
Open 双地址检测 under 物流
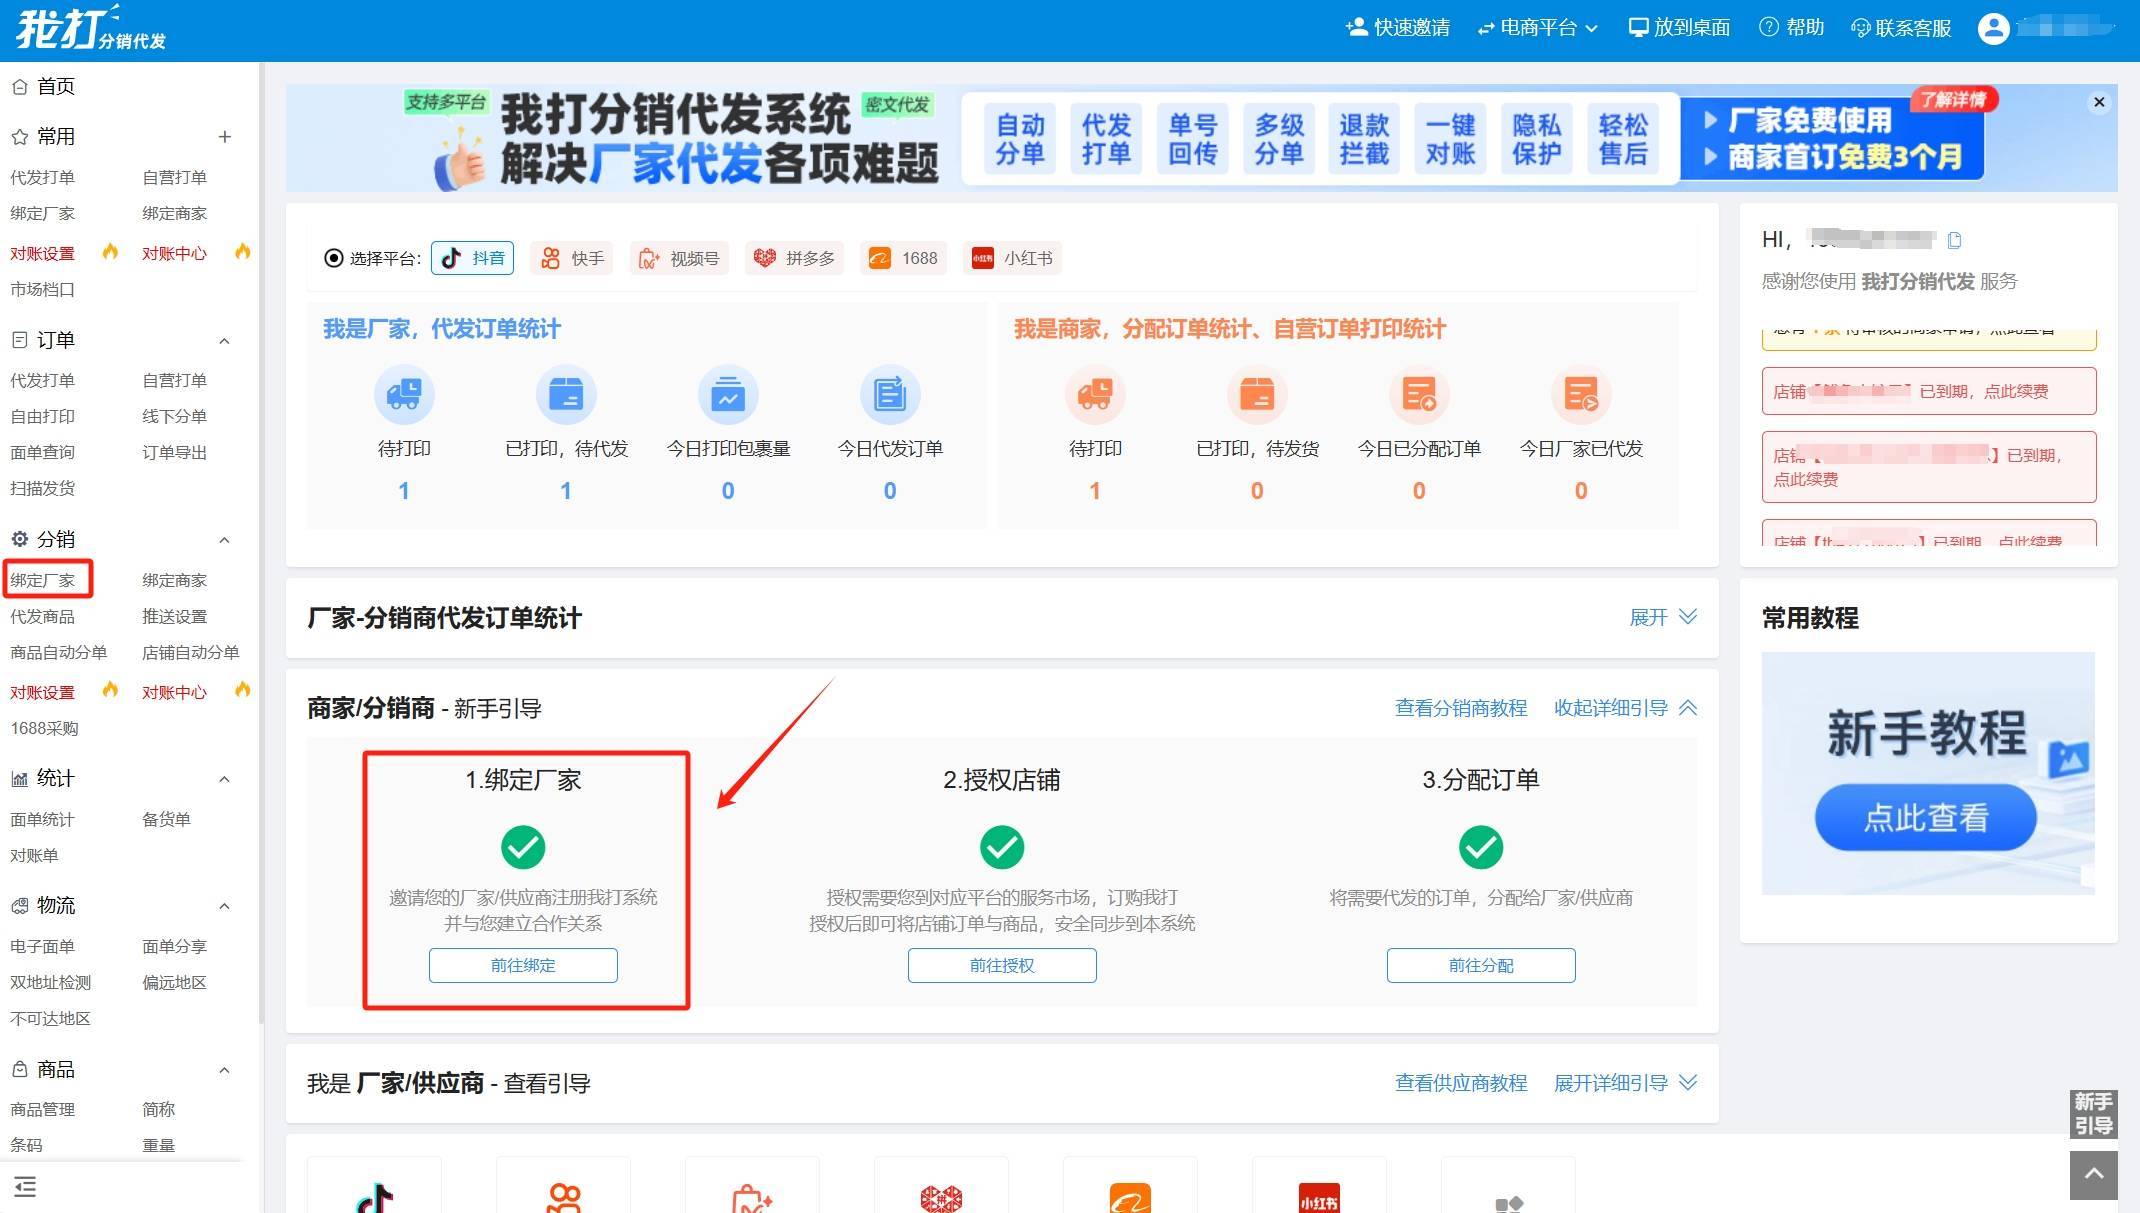coord(51,983)
